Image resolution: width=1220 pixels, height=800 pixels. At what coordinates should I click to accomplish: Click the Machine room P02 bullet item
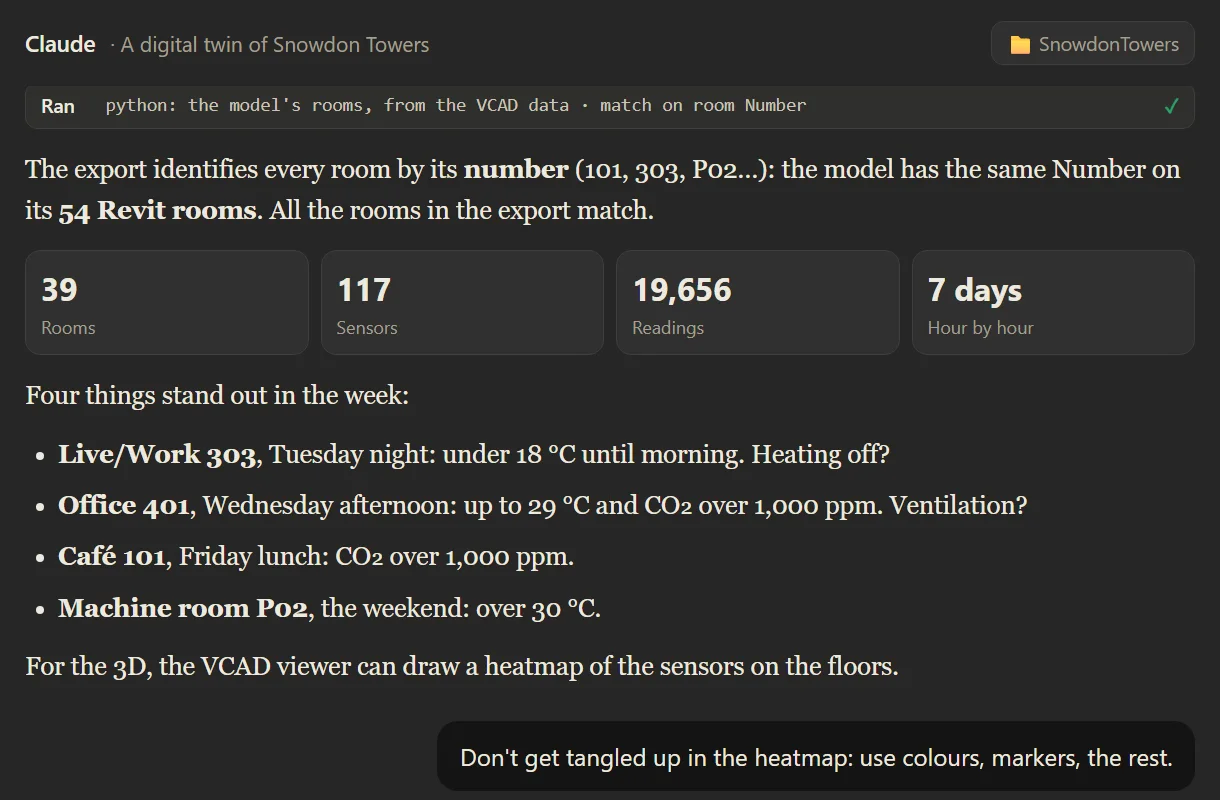coord(330,608)
